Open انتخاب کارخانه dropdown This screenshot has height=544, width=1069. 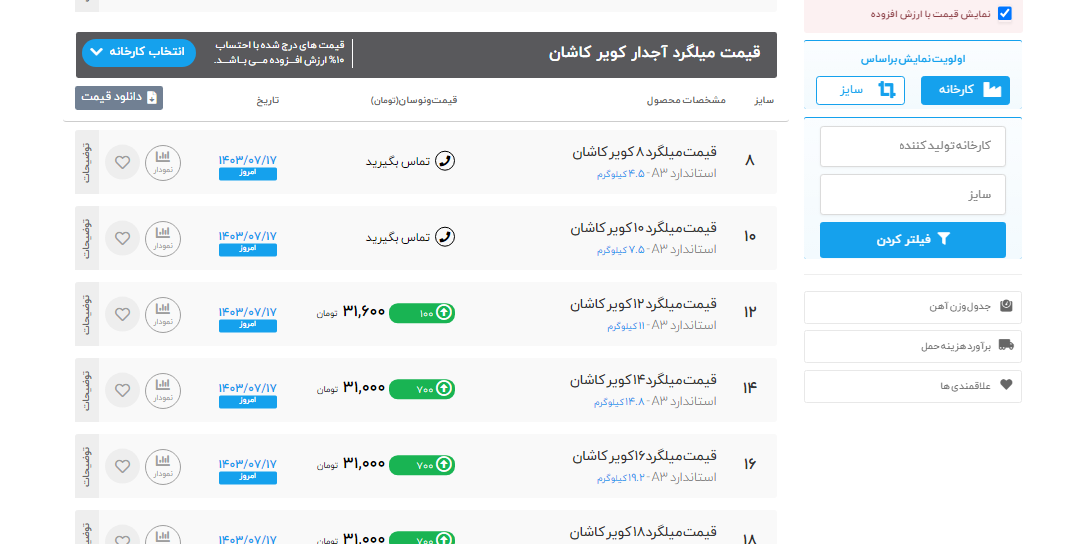point(138,52)
